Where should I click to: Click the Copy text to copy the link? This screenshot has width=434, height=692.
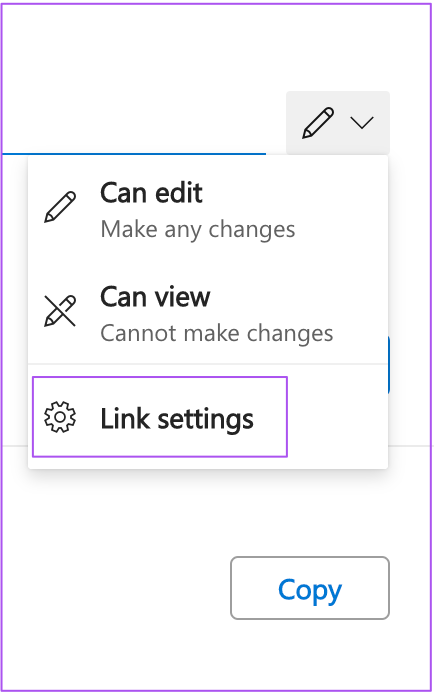(310, 590)
